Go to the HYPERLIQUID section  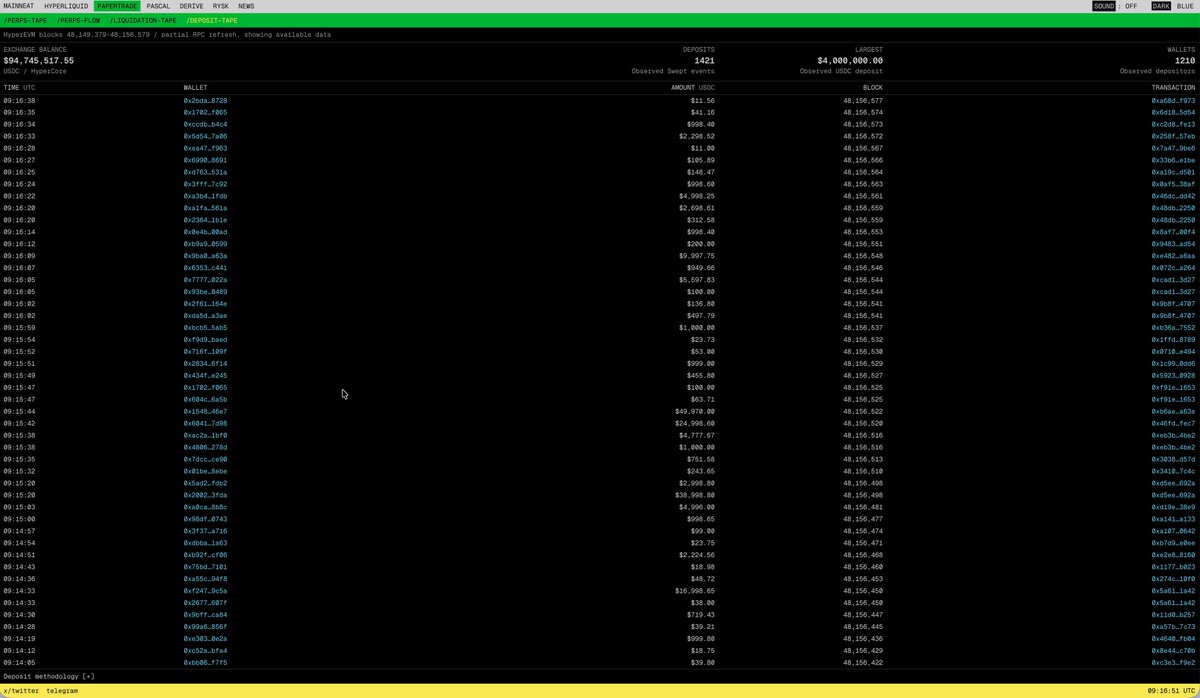click(x=66, y=6)
